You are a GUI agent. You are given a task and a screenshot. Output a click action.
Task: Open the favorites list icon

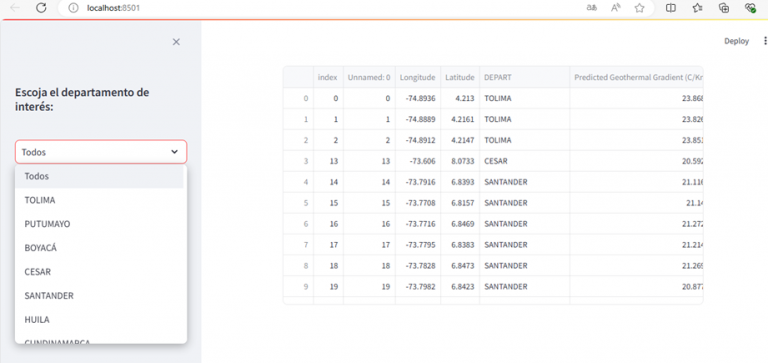click(x=697, y=8)
